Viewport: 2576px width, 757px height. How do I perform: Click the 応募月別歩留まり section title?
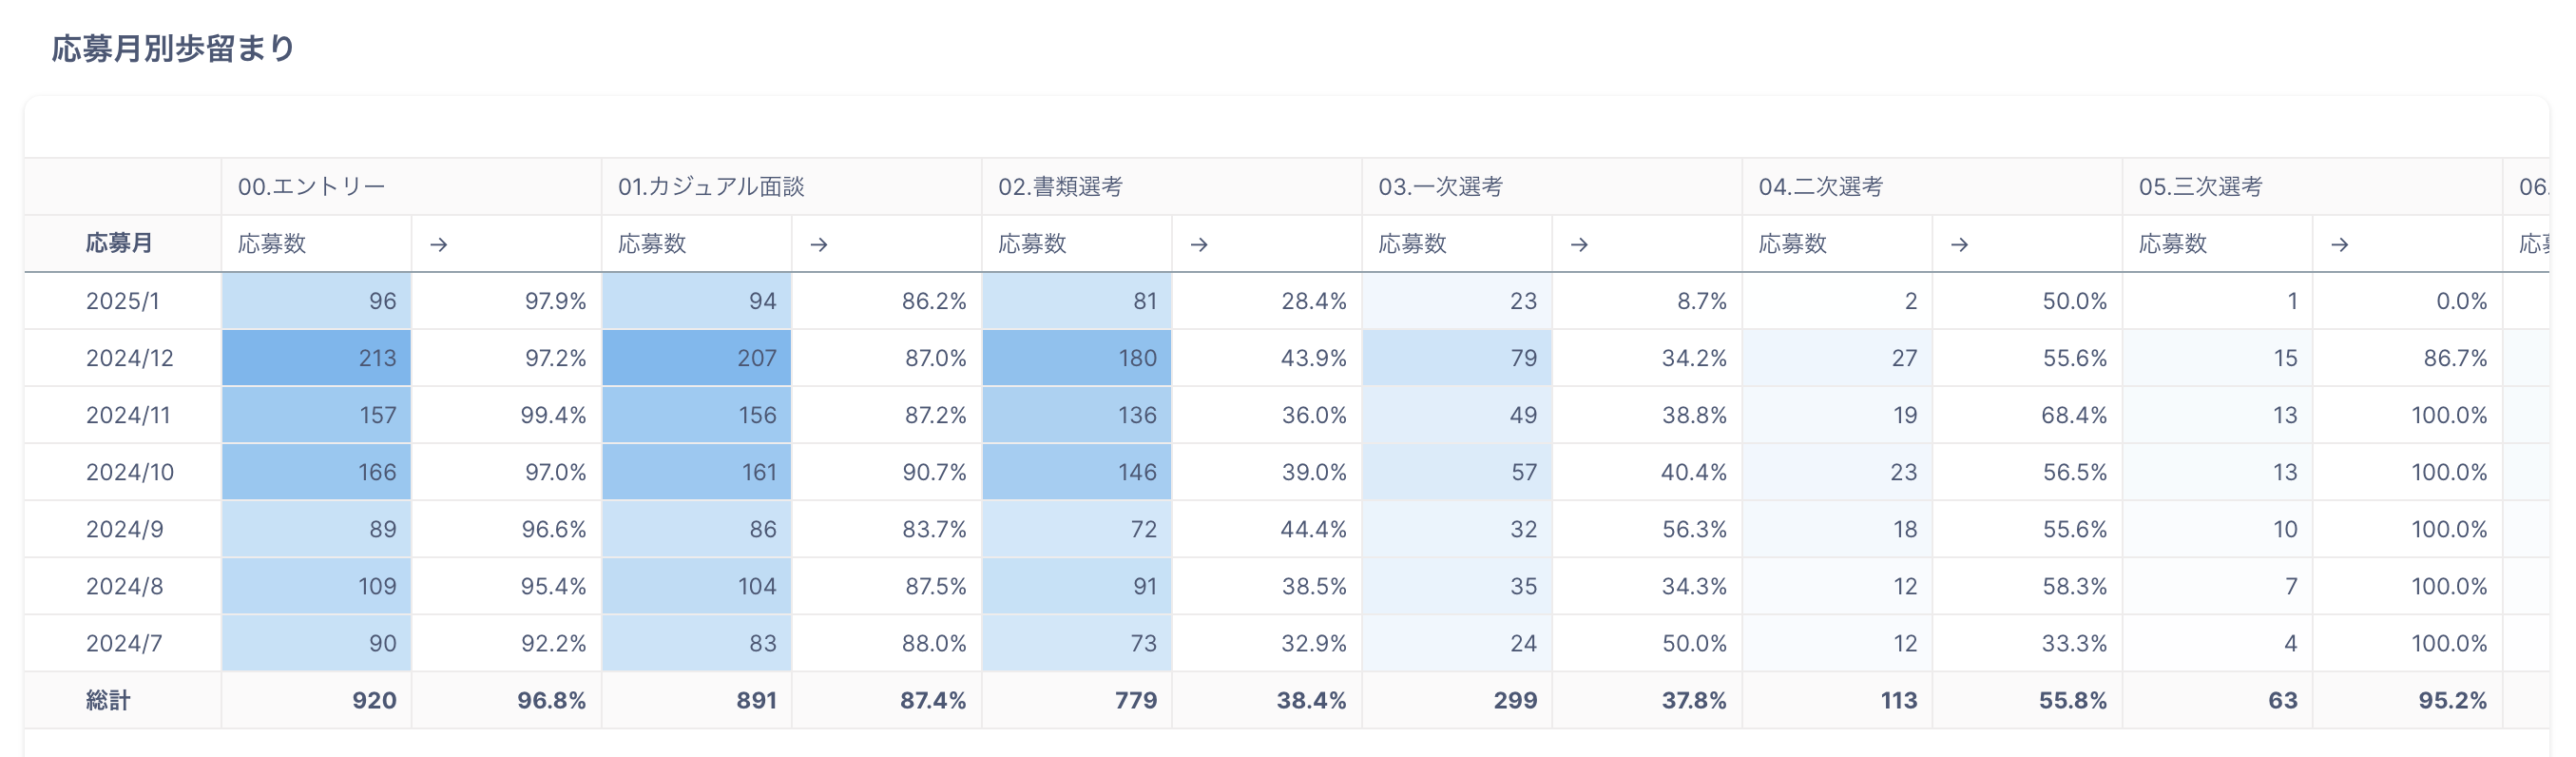(x=173, y=48)
